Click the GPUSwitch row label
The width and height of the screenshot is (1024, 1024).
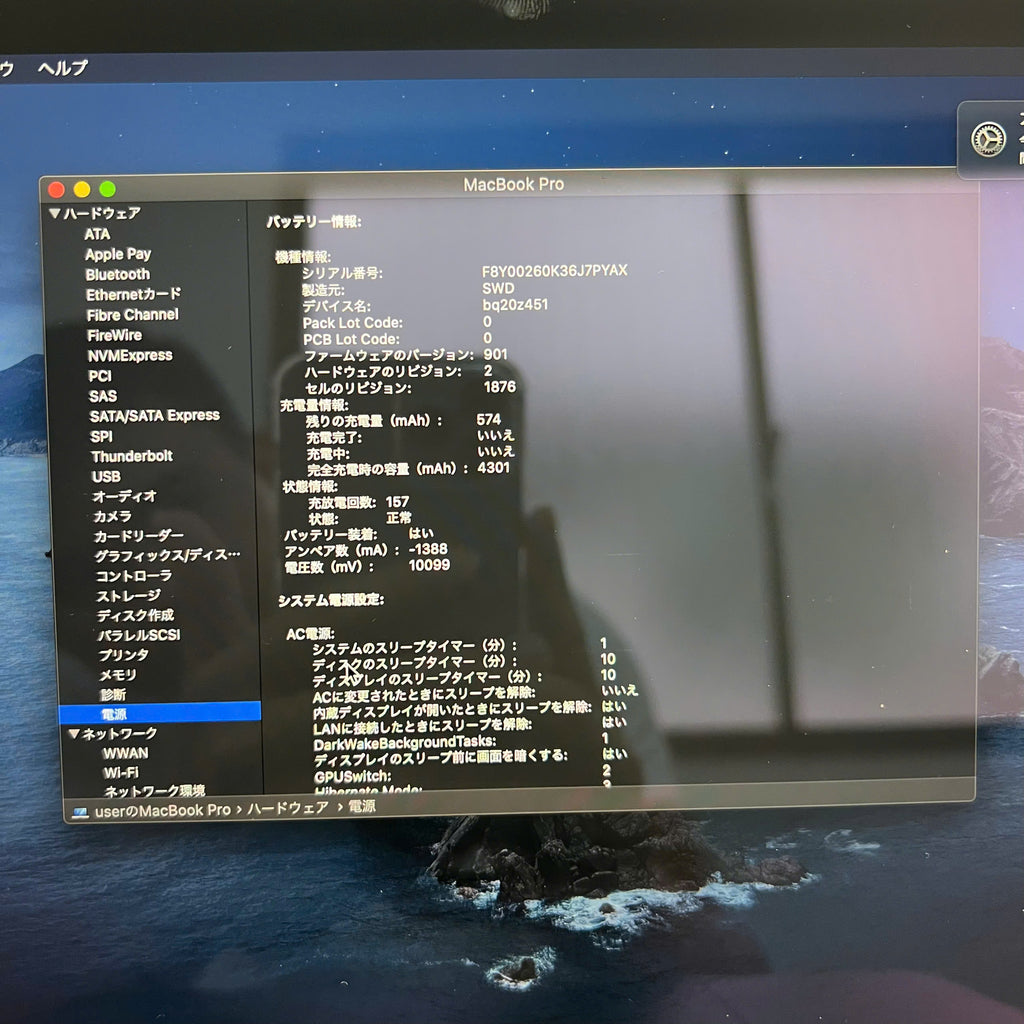[x=353, y=776]
